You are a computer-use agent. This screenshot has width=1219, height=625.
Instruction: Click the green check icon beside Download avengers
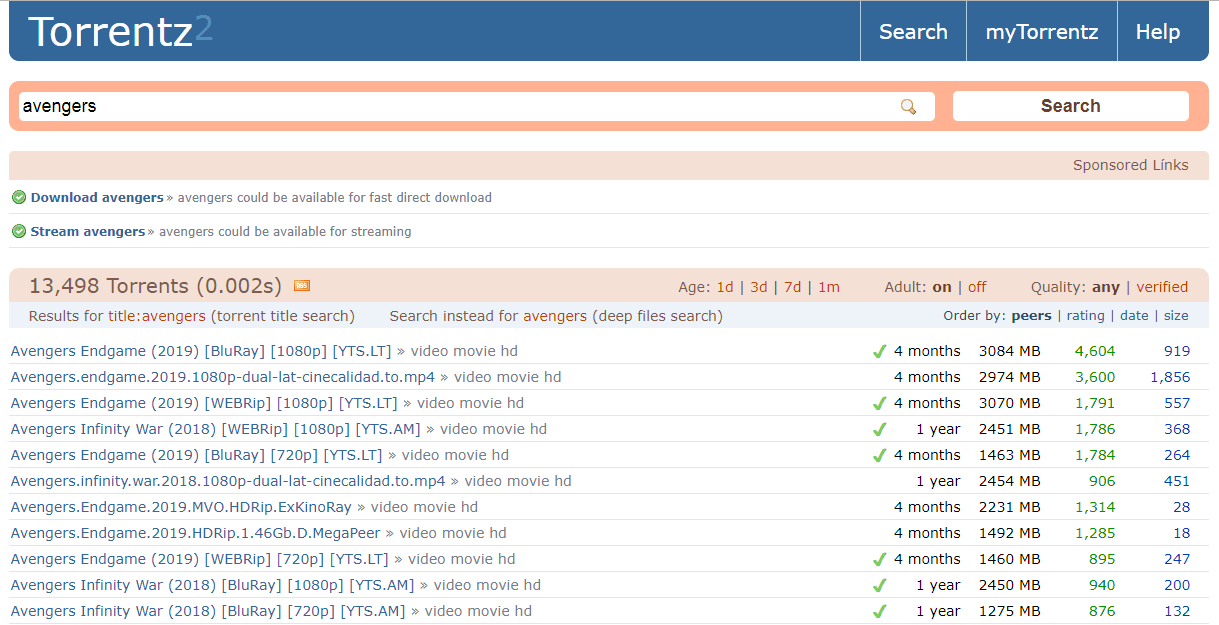[19, 197]
